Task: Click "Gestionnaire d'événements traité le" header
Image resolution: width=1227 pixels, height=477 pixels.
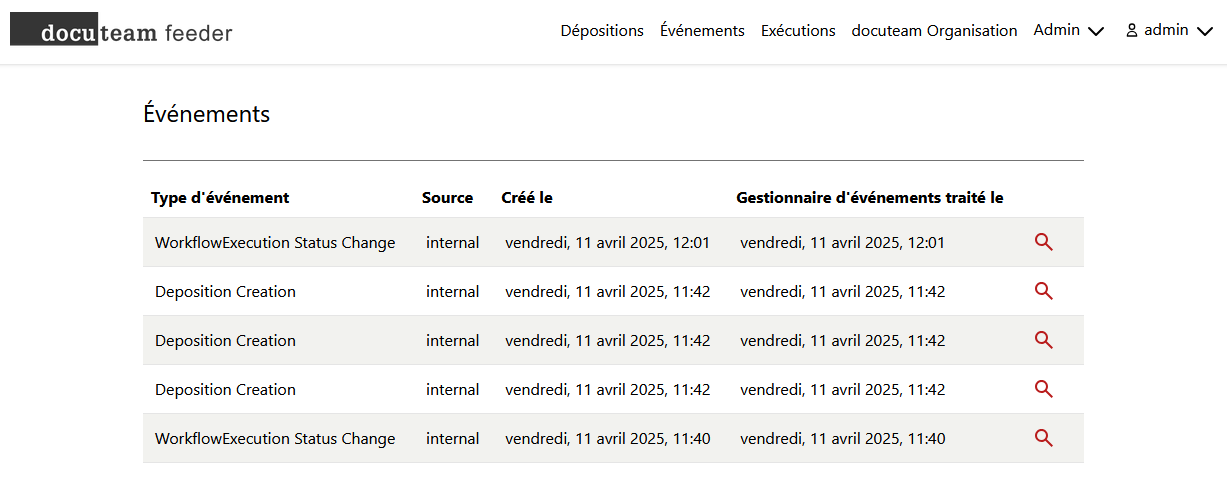Action: pos(869,198)
